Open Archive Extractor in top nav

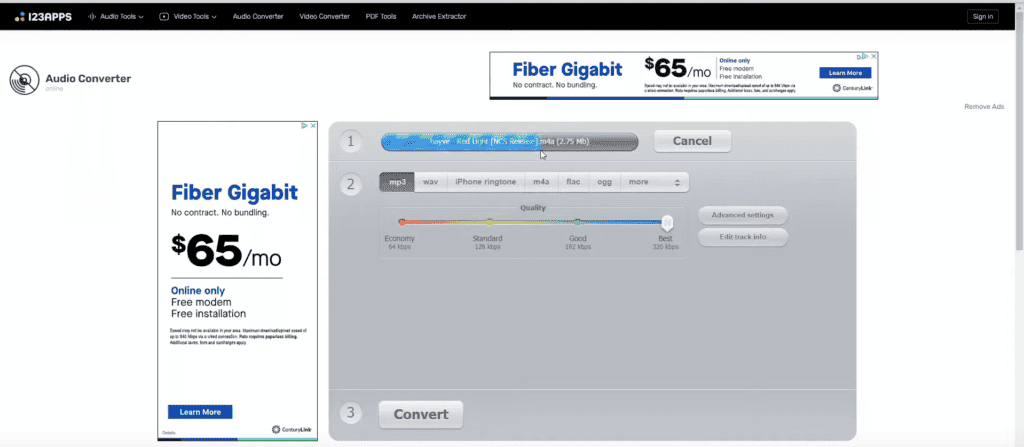click(x=439, y=16)
